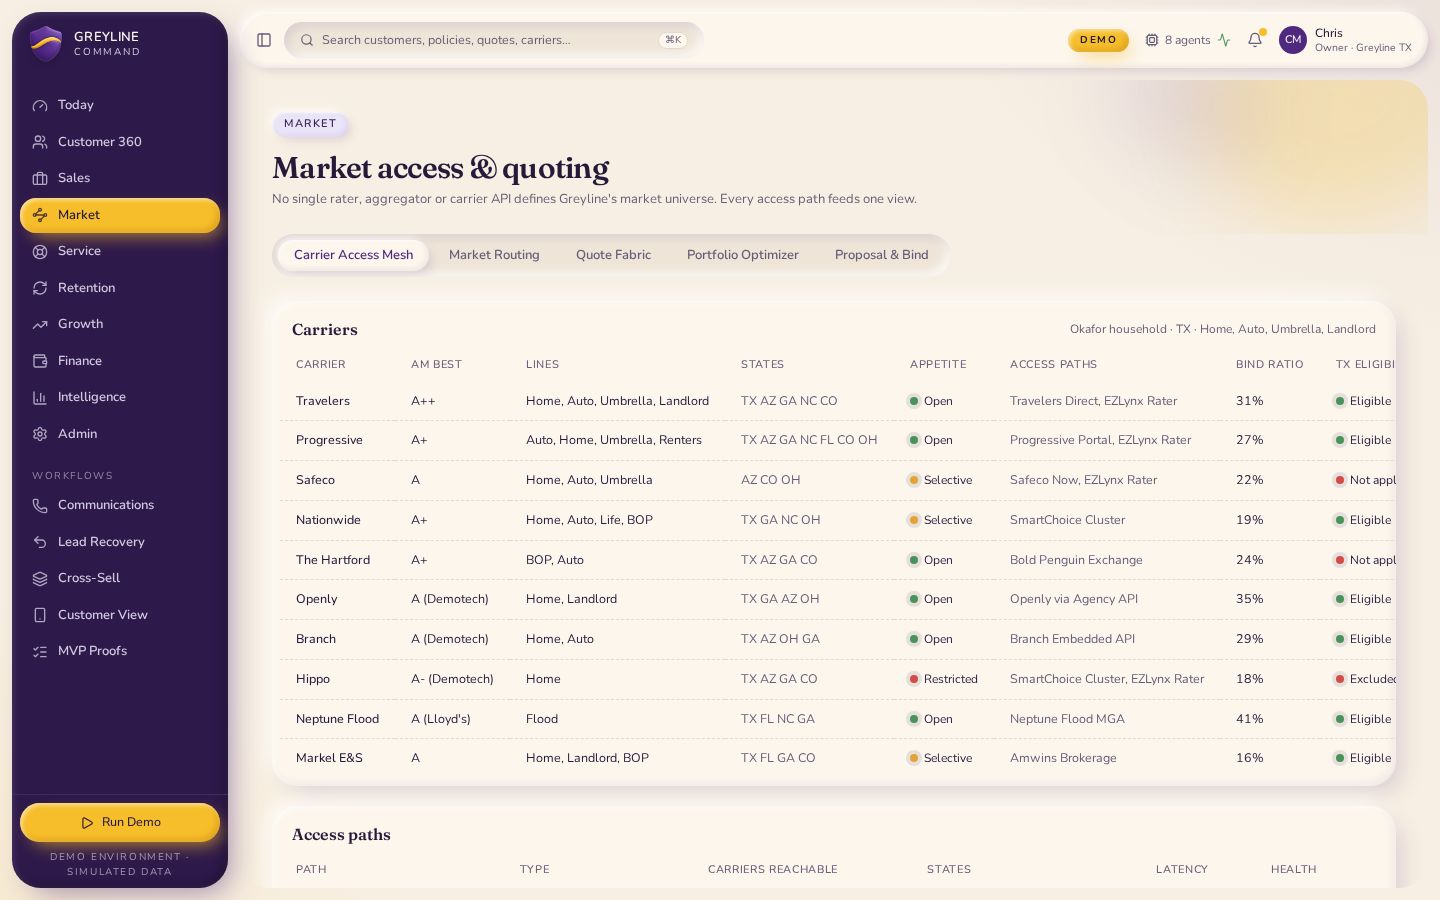The height and width of the screenshot is (900, 1440).
Task: Click the Service lifebuoy icon
Action: (40, 251)
